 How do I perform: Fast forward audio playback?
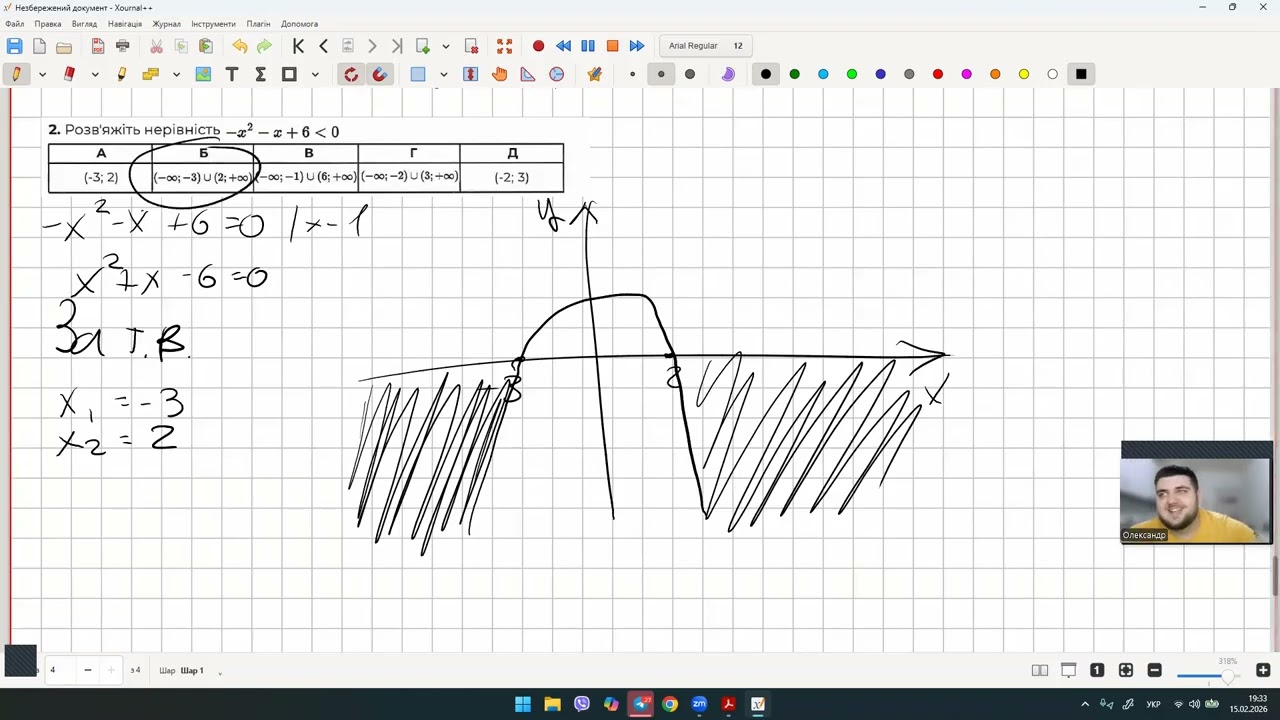637,46
